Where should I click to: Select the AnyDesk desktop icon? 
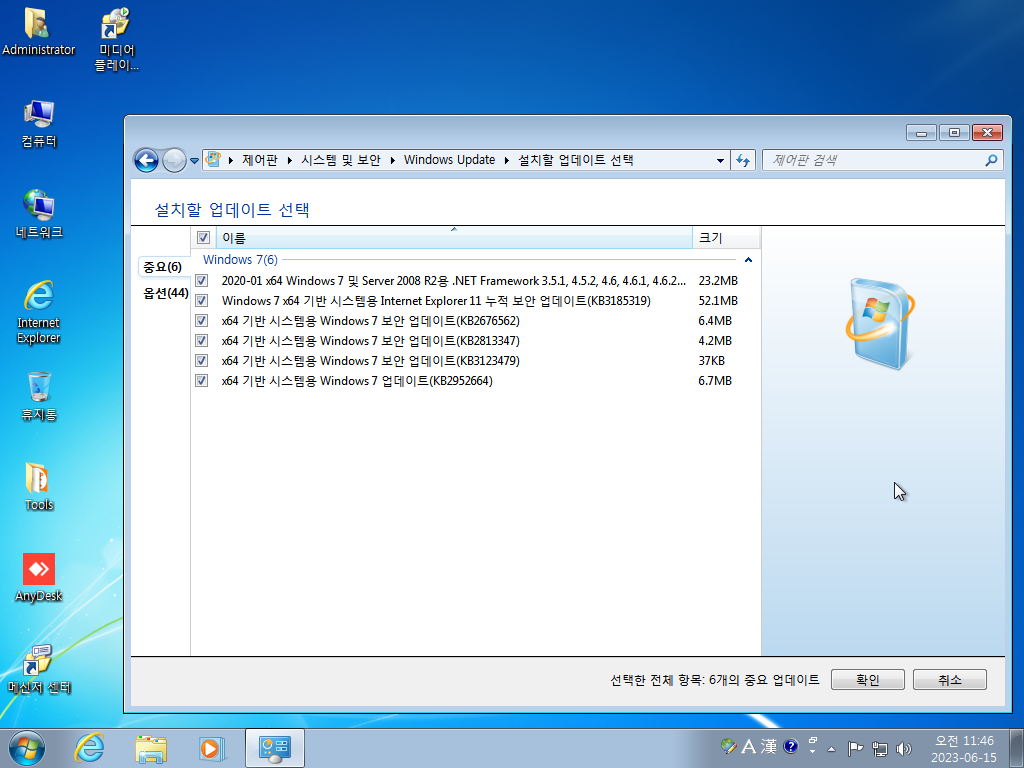tap(39, 577)
